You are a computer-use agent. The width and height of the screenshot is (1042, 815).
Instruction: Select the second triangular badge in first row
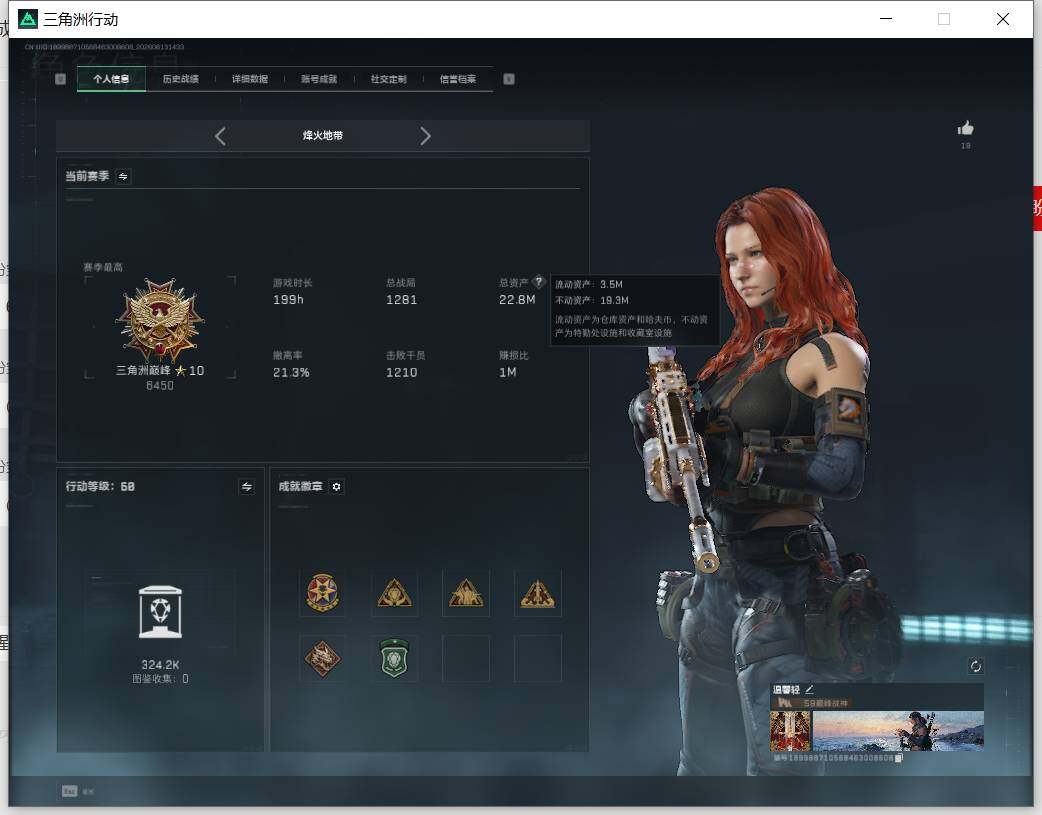[394, 593]
